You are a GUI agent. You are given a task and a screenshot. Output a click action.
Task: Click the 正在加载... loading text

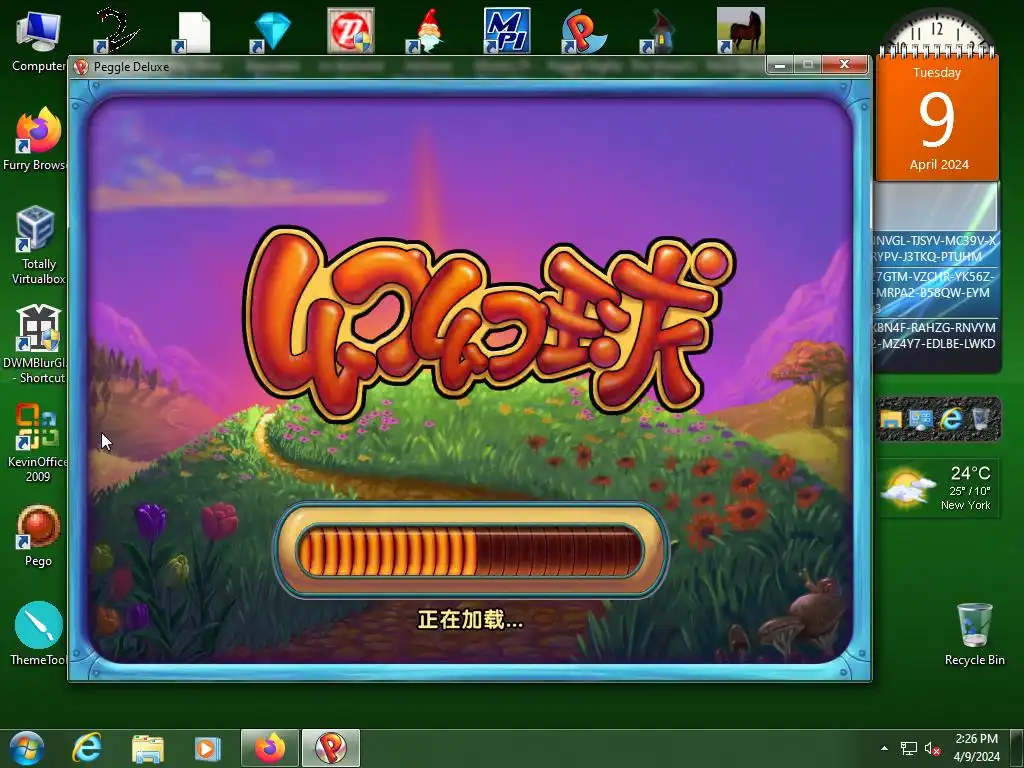point(470,619)
